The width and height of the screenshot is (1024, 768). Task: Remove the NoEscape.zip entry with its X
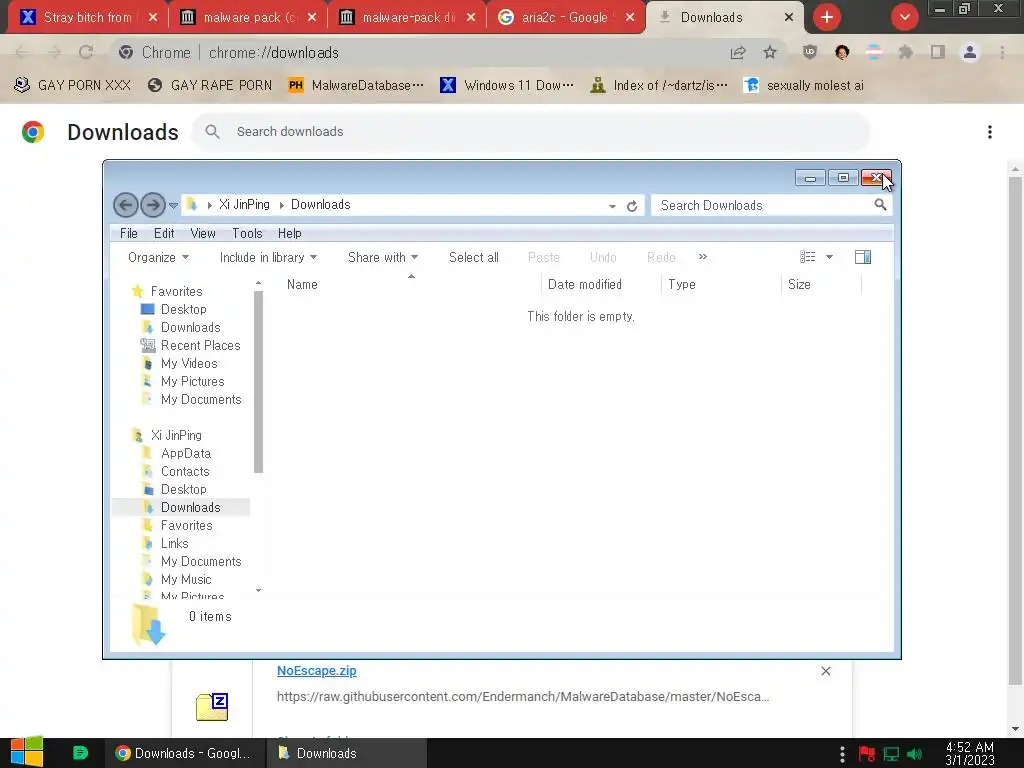pyautogui.click(x=825, y=671)
